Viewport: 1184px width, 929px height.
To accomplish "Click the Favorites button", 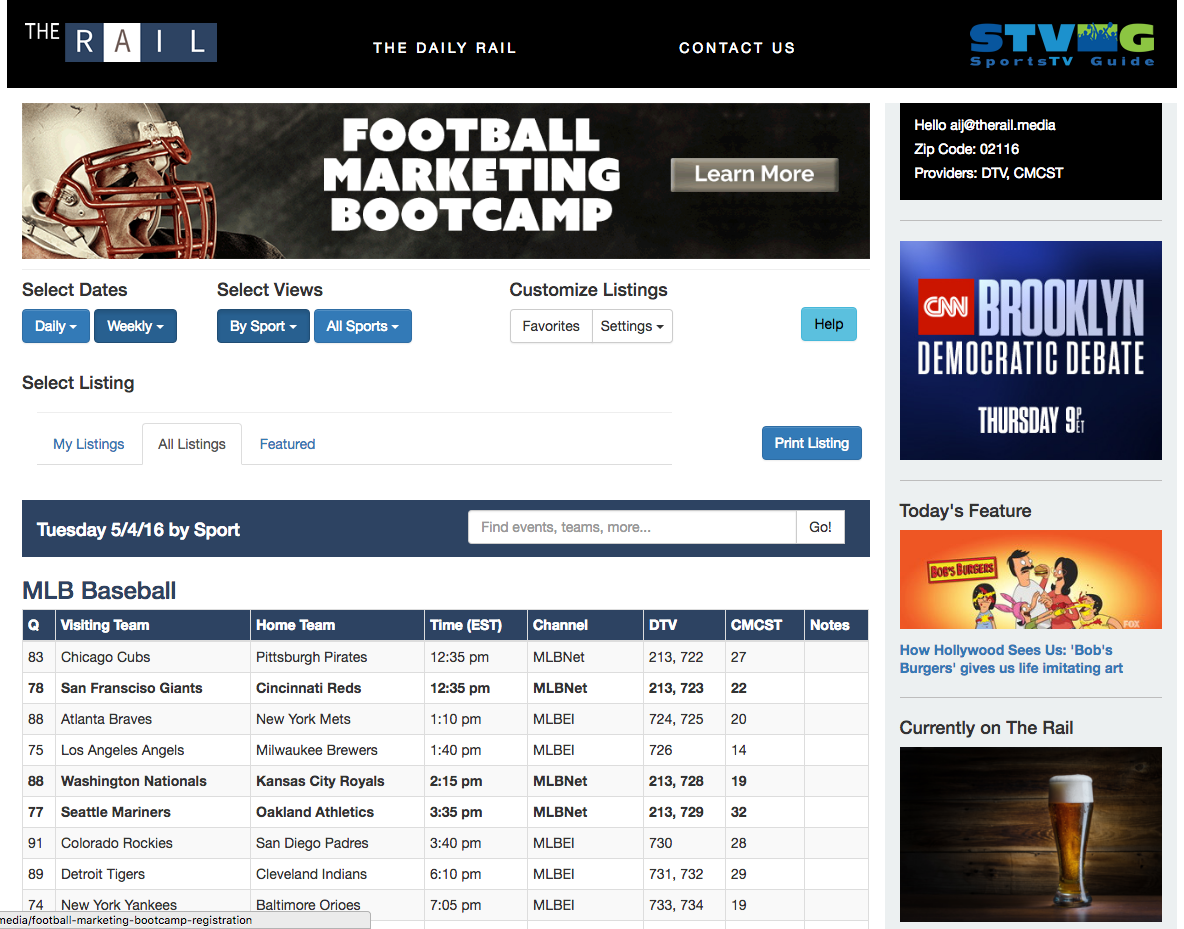I will click(x=551, y=326).
